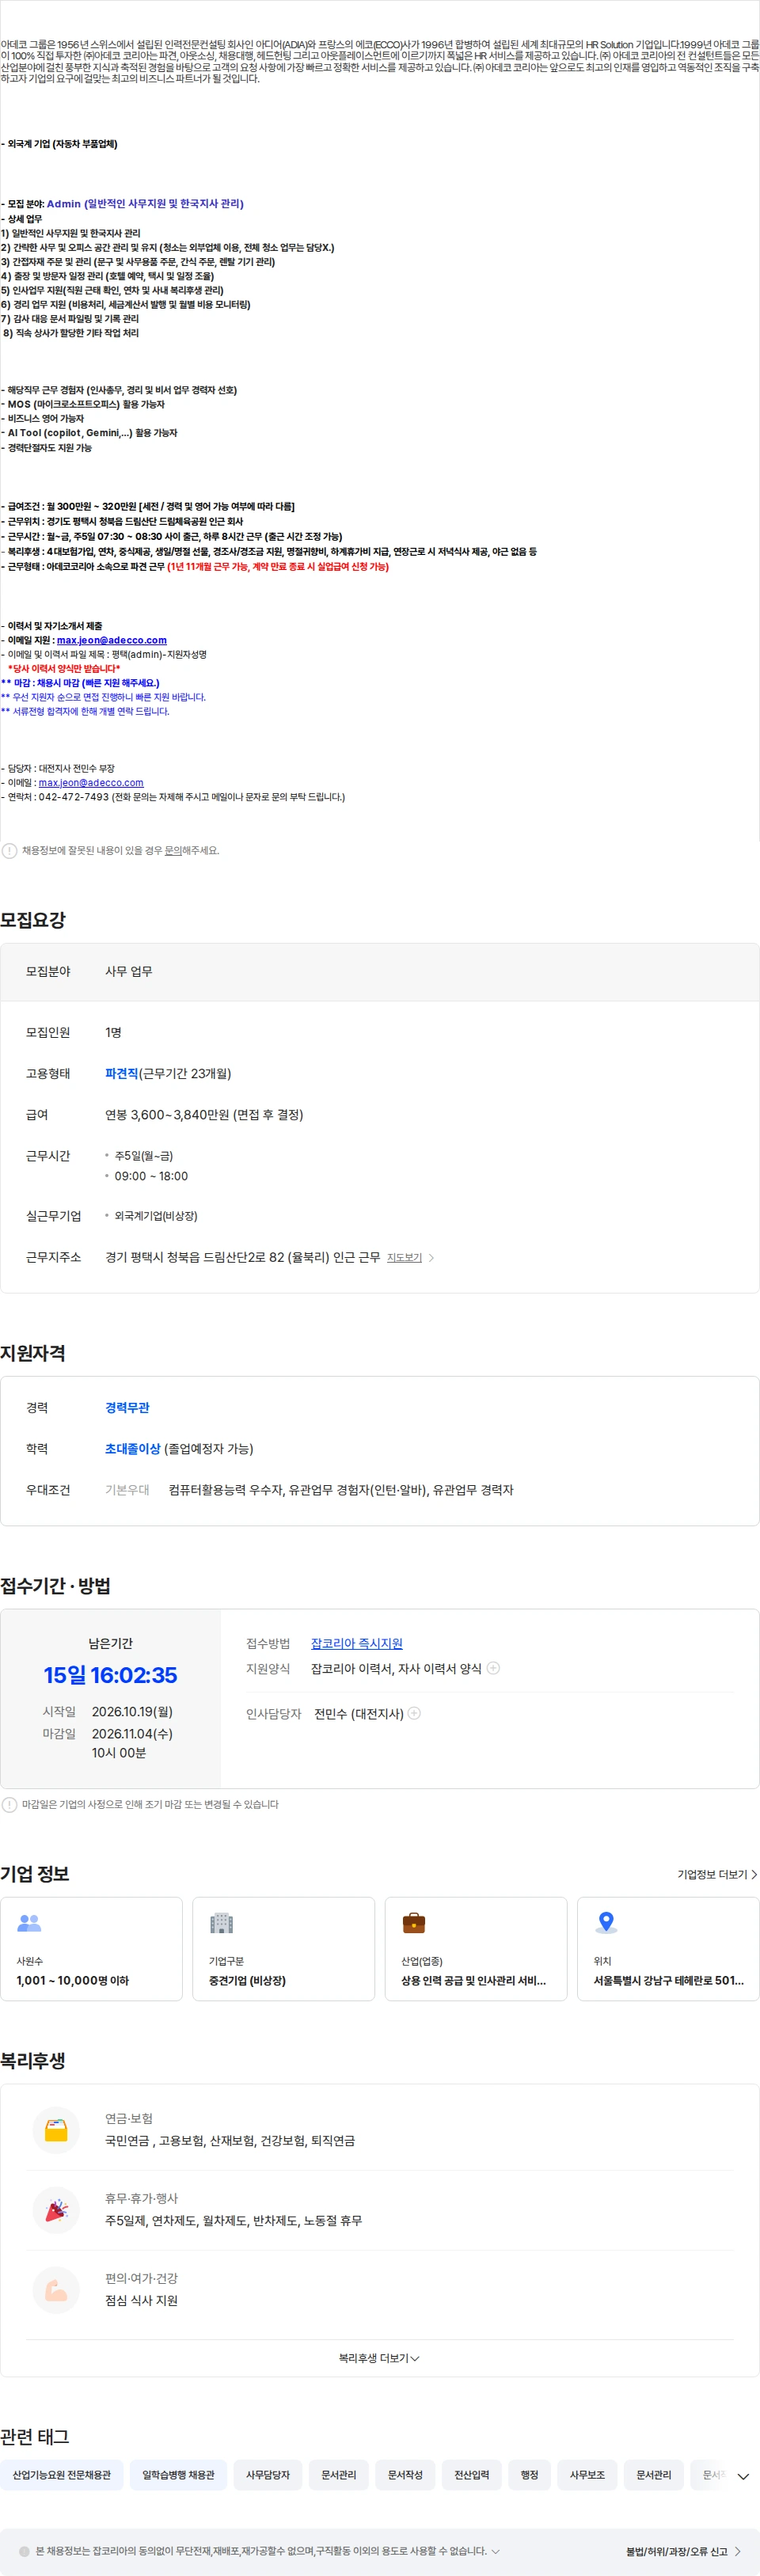Click the info icon beside 채용정보에 잘못된 내용
760x2576 pixels.
tap(9, 851)
